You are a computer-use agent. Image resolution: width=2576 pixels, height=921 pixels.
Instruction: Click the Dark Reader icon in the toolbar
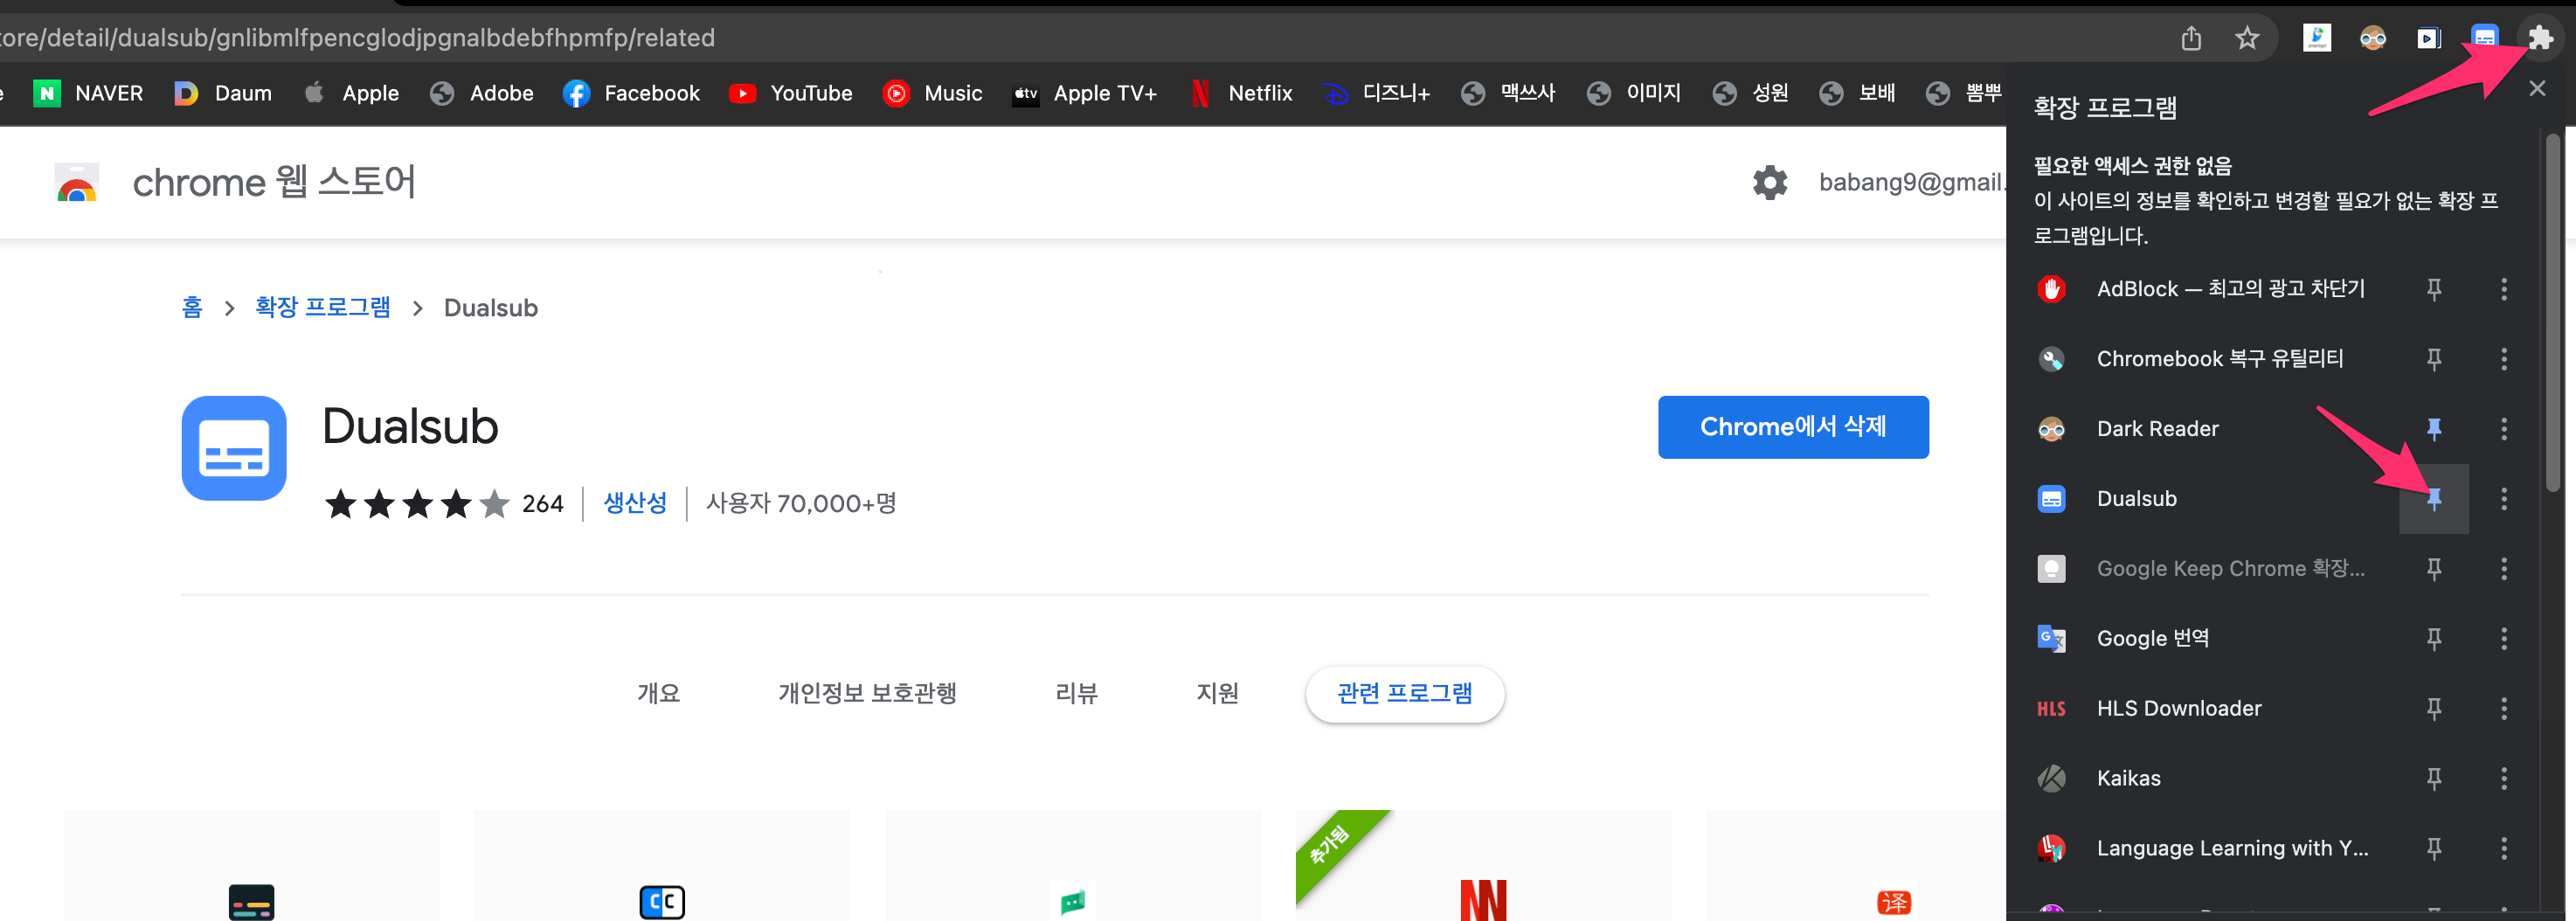(2372, 38)
